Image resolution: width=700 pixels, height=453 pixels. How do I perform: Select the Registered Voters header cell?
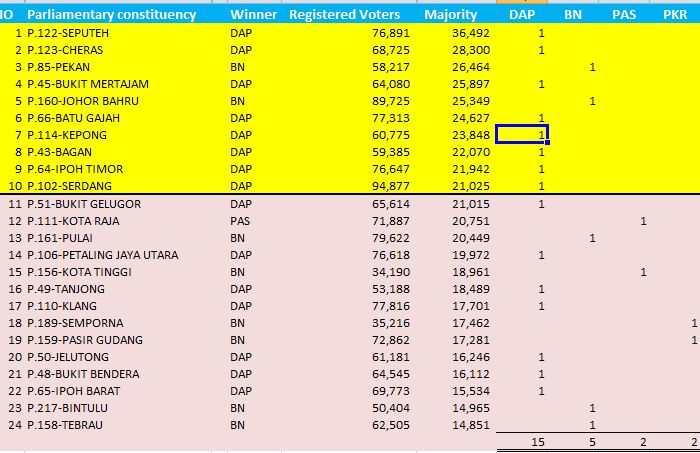(x=344, y=15)
